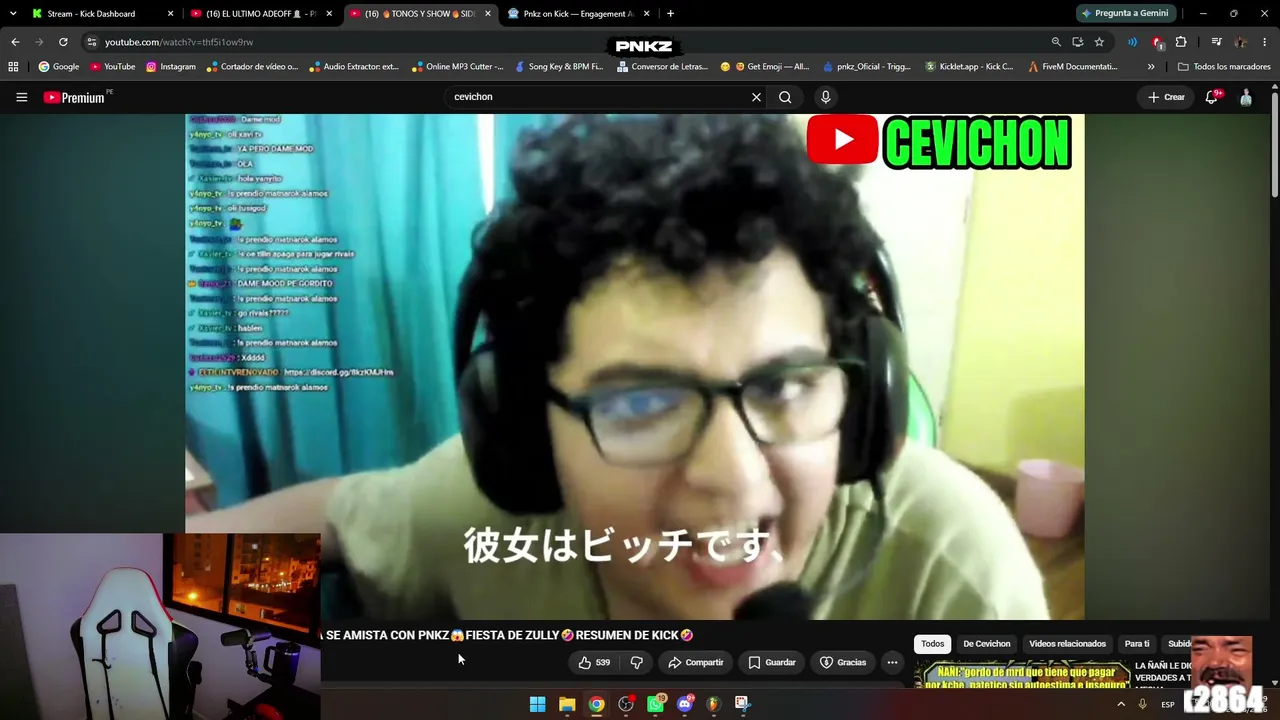Open the 'pnkz_Oficial - Trigg...' bookmark
The height and width of the screenshot is (720, 1280).
tap(867, 67)
